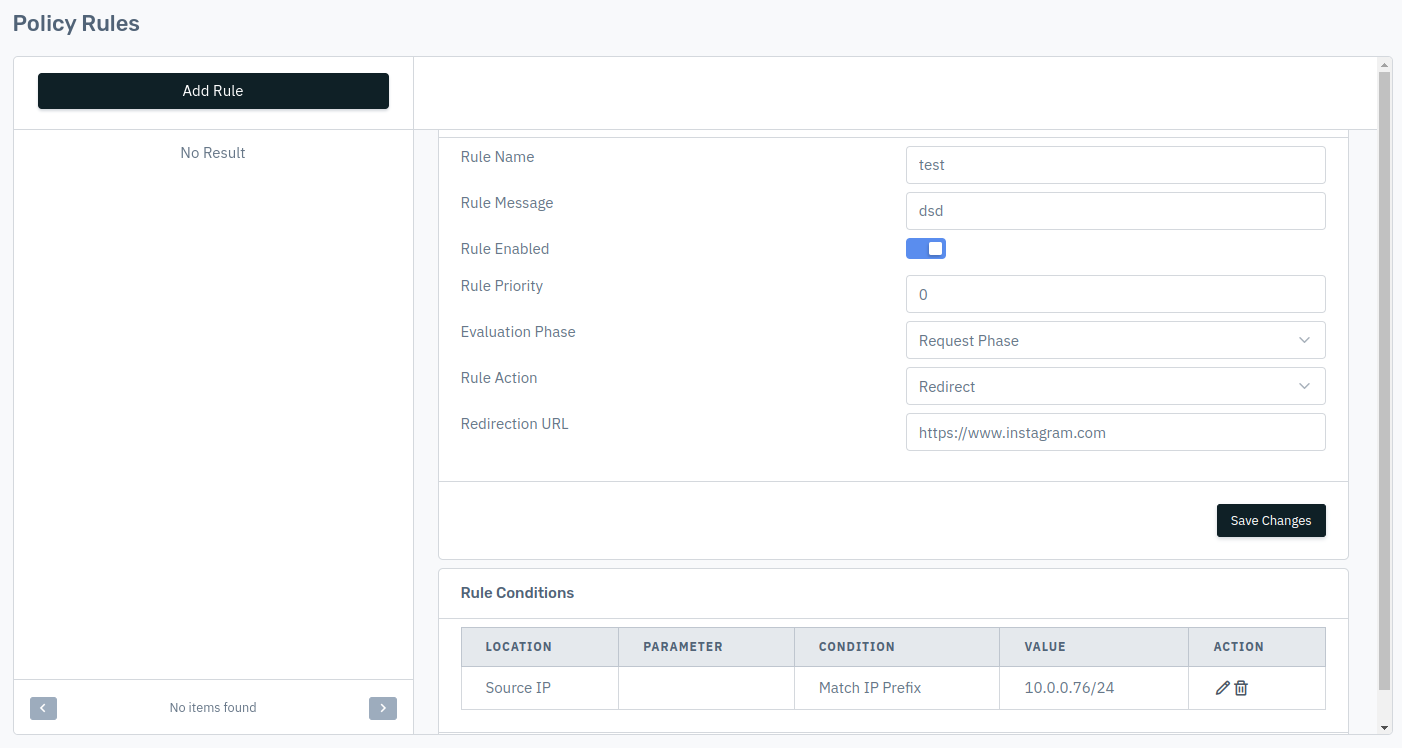Click the Rule Conditions heading
Image resolution: width=1402 pixels, height=748 pixels.
[x=517, y=593]
